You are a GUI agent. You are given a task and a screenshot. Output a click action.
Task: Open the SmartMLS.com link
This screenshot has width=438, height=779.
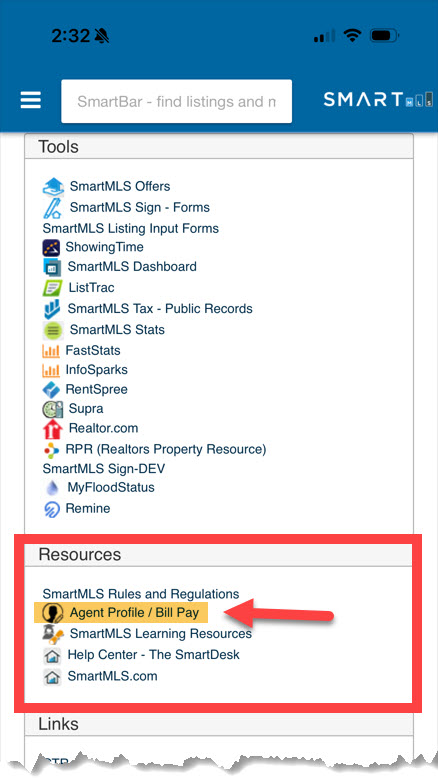point(112,676)
